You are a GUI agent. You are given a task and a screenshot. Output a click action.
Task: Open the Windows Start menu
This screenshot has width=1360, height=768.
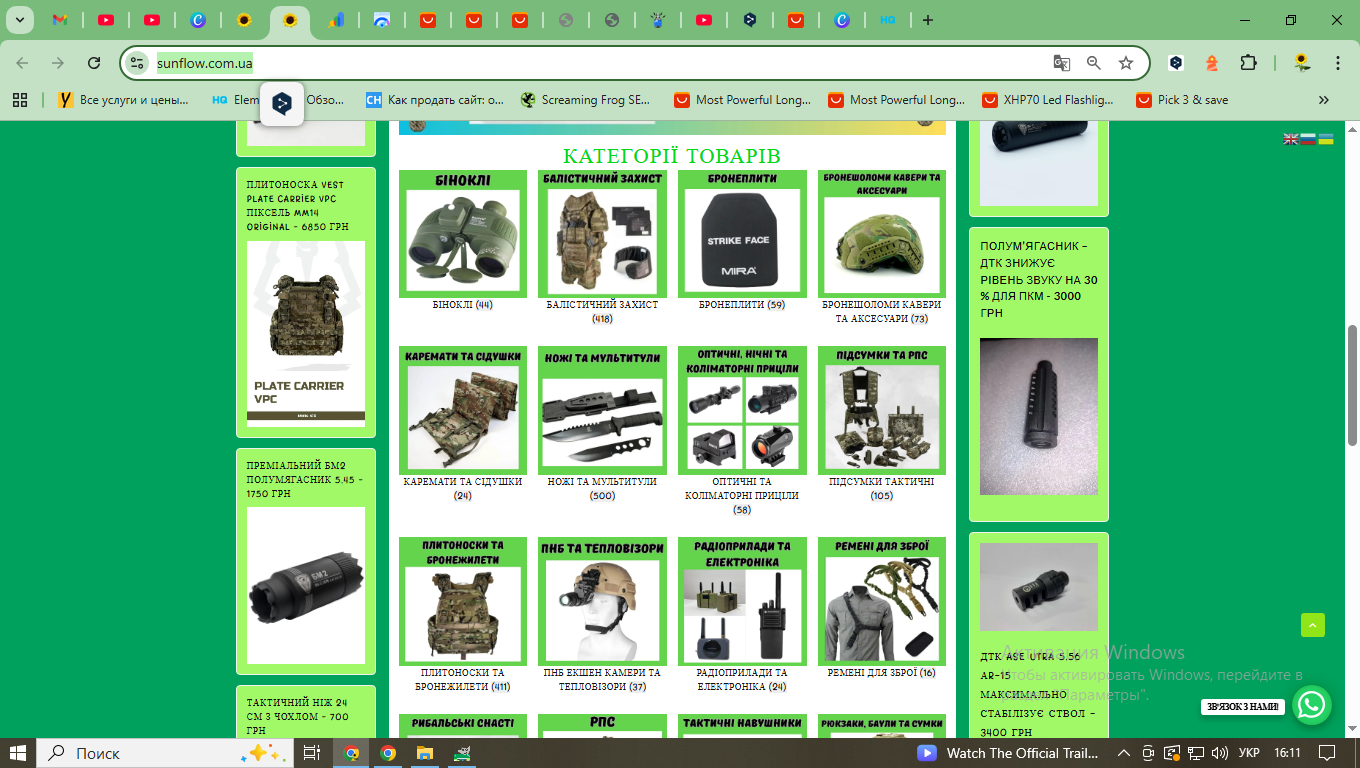[x=18, y=753]
